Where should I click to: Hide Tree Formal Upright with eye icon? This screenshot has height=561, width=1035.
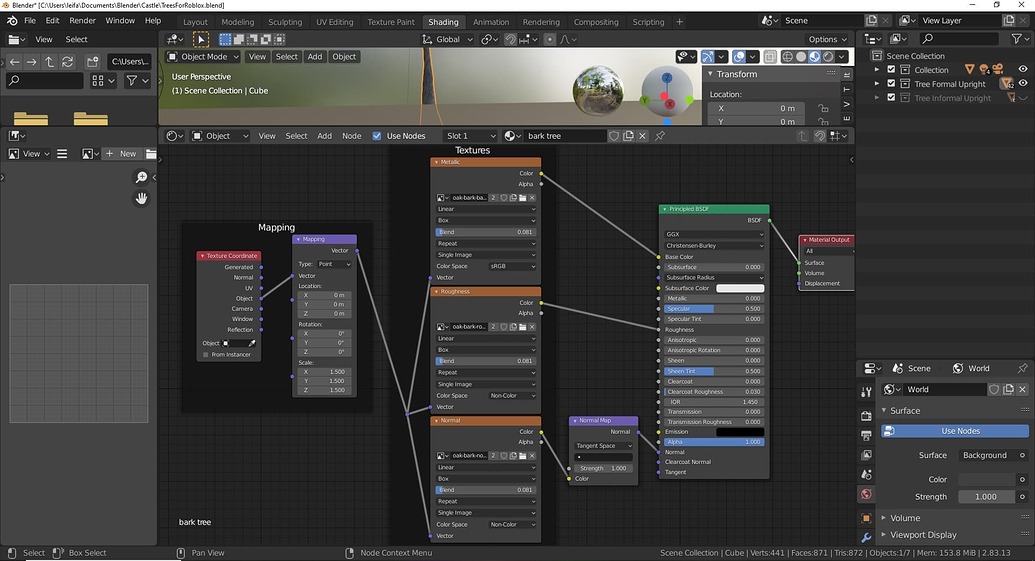click(x=1022, y=83)
